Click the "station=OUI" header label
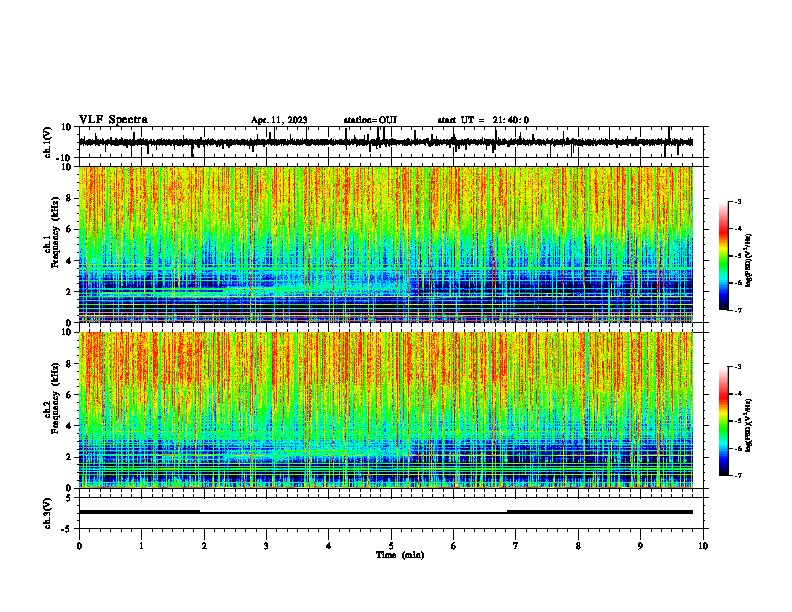 click(x=370, y=120)
